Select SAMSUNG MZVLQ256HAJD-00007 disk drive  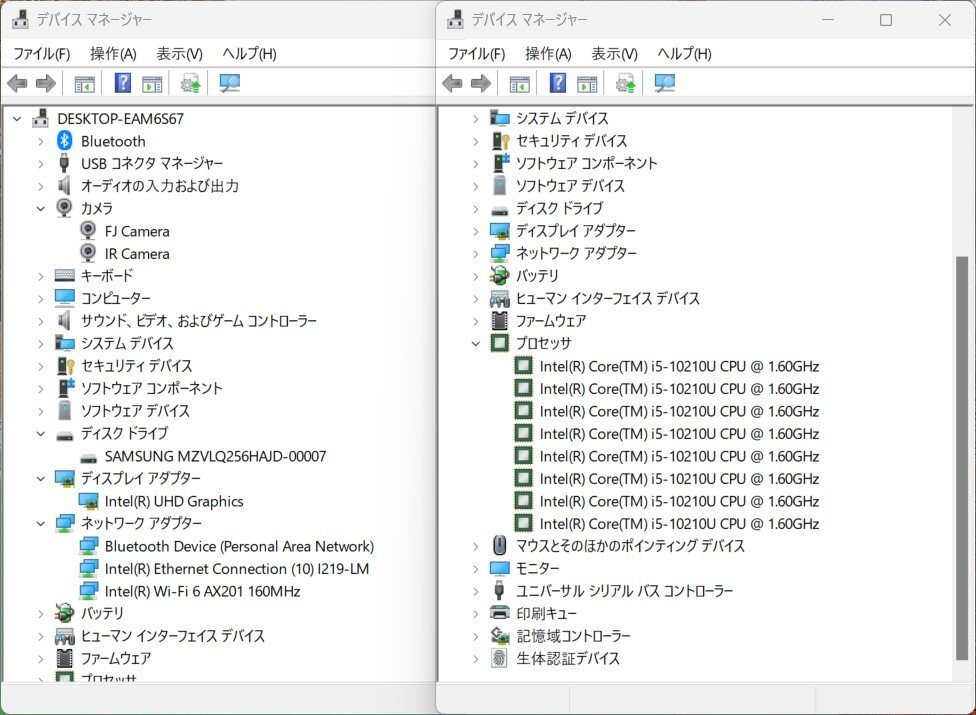pyautogui.click(x=215, y=456)
